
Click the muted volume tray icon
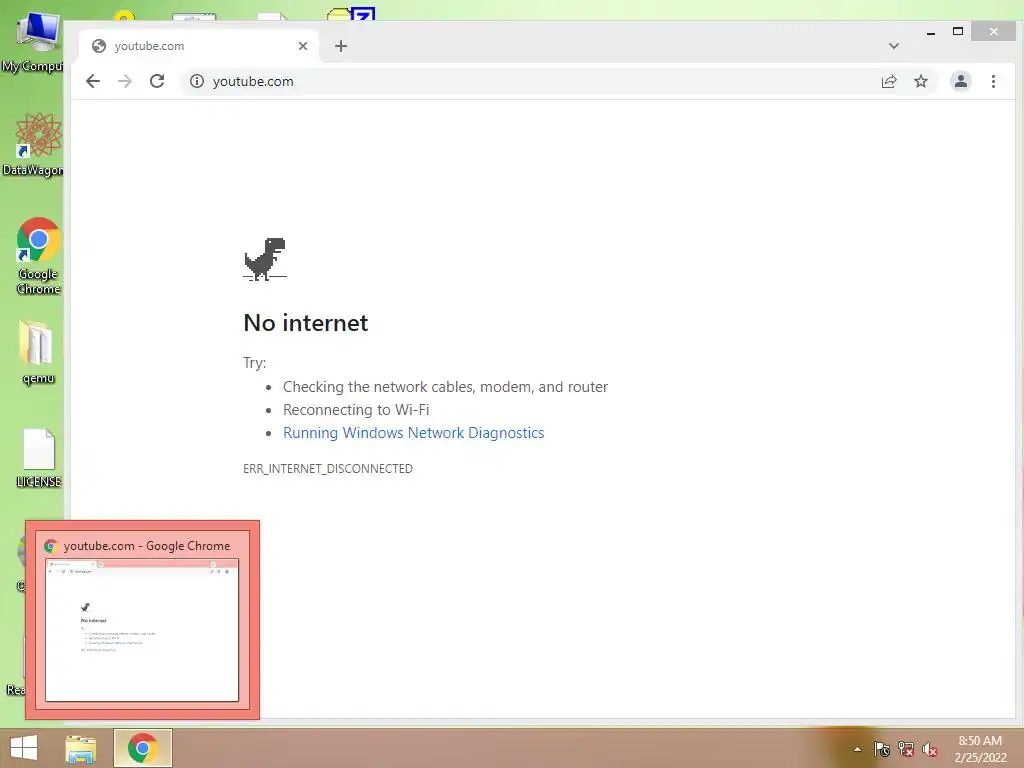tap(930, 749)
